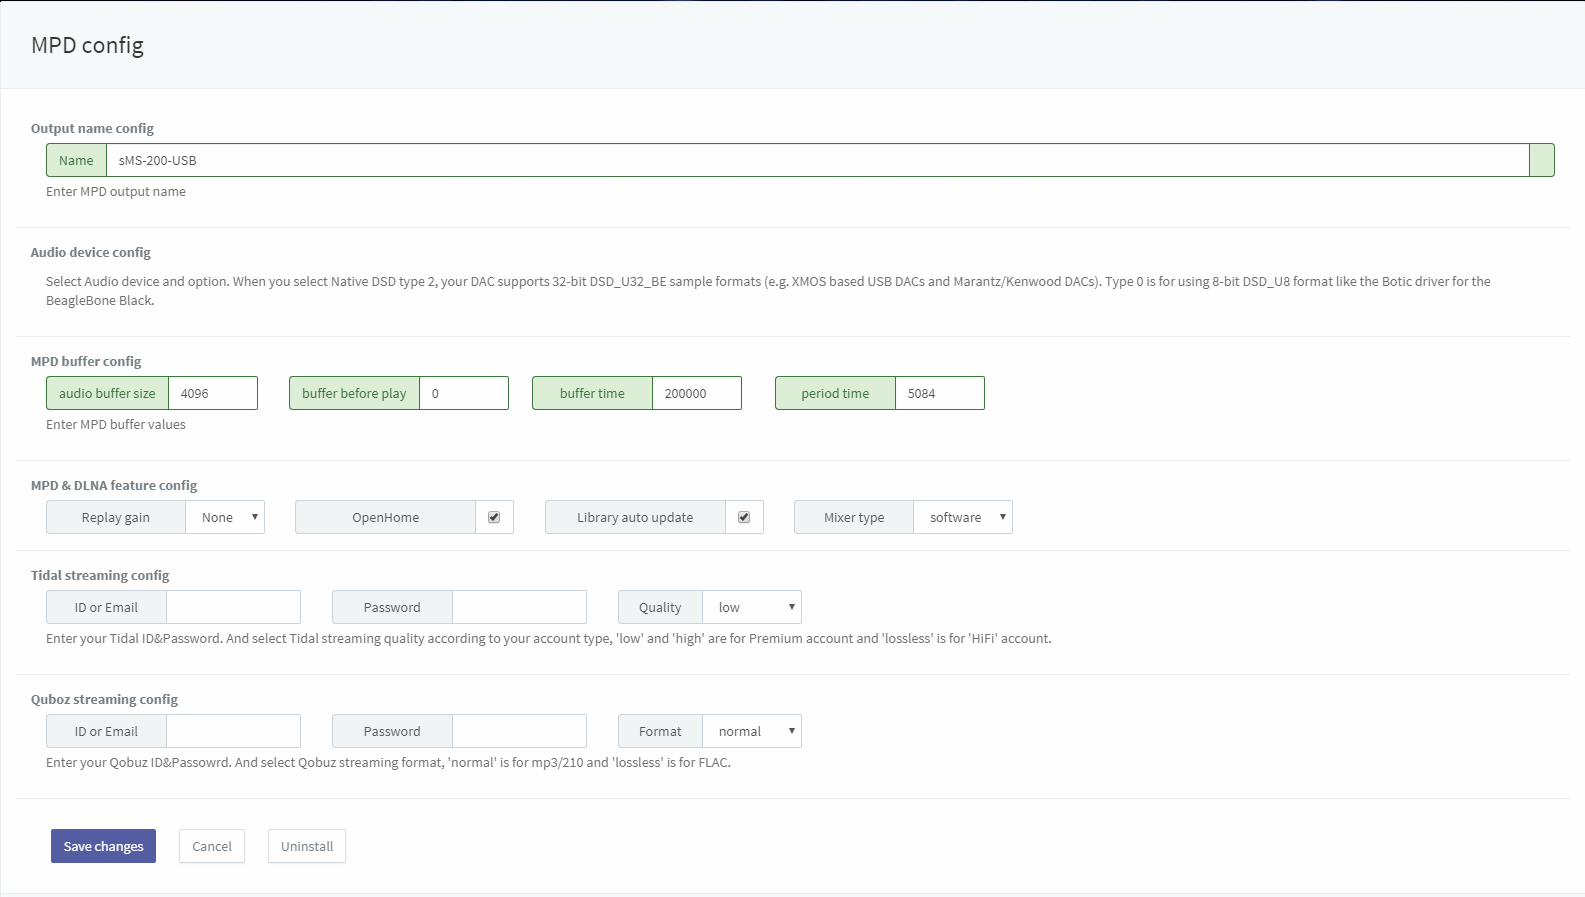Focus the audio buffer size field
Screen dimensions: 1585x897
click(x=212, y=393)
